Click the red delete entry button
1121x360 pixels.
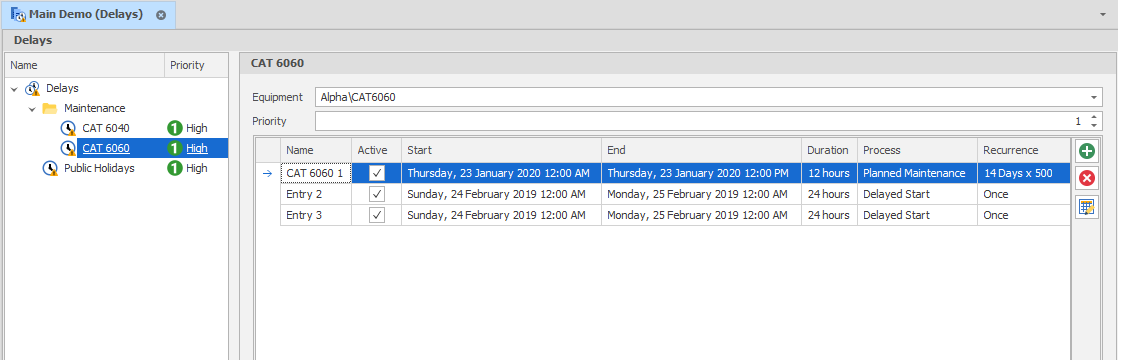pyautogui.click(x=1087, y=179)
